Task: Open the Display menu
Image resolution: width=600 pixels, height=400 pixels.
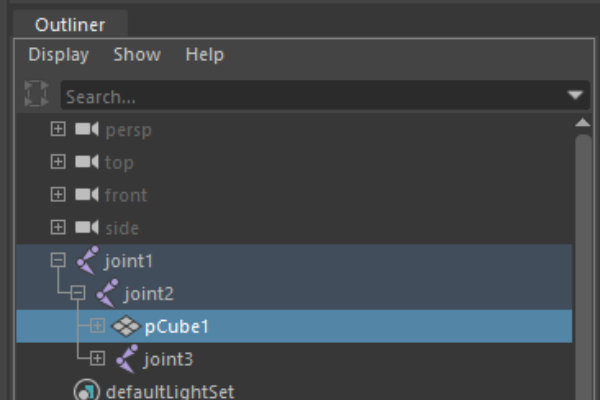Action: pyautogui.click(x=59, y=54)
